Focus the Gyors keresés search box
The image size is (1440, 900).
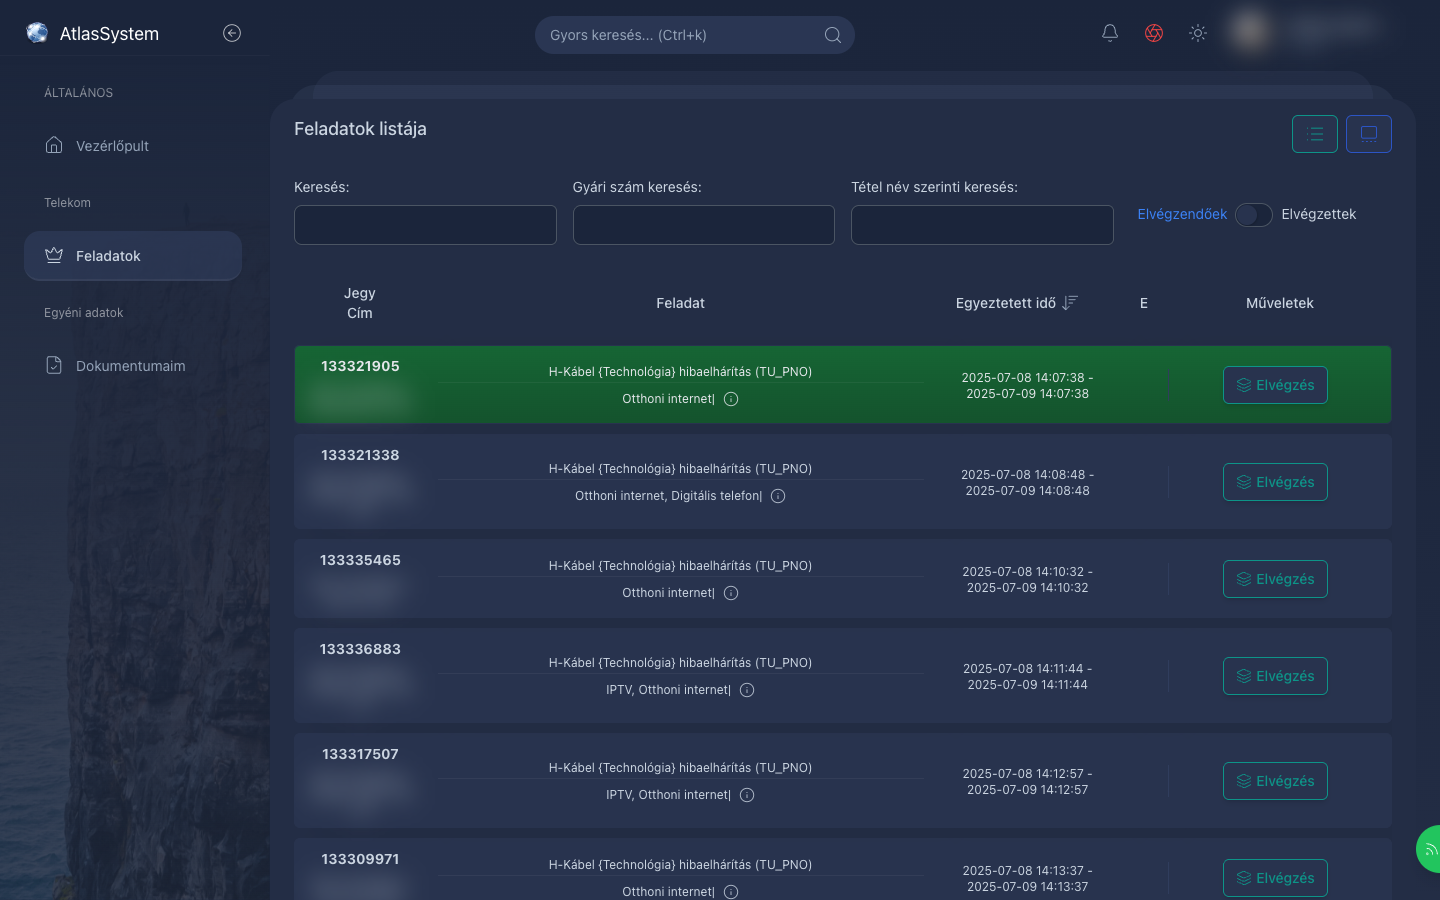tap(695, 35)
